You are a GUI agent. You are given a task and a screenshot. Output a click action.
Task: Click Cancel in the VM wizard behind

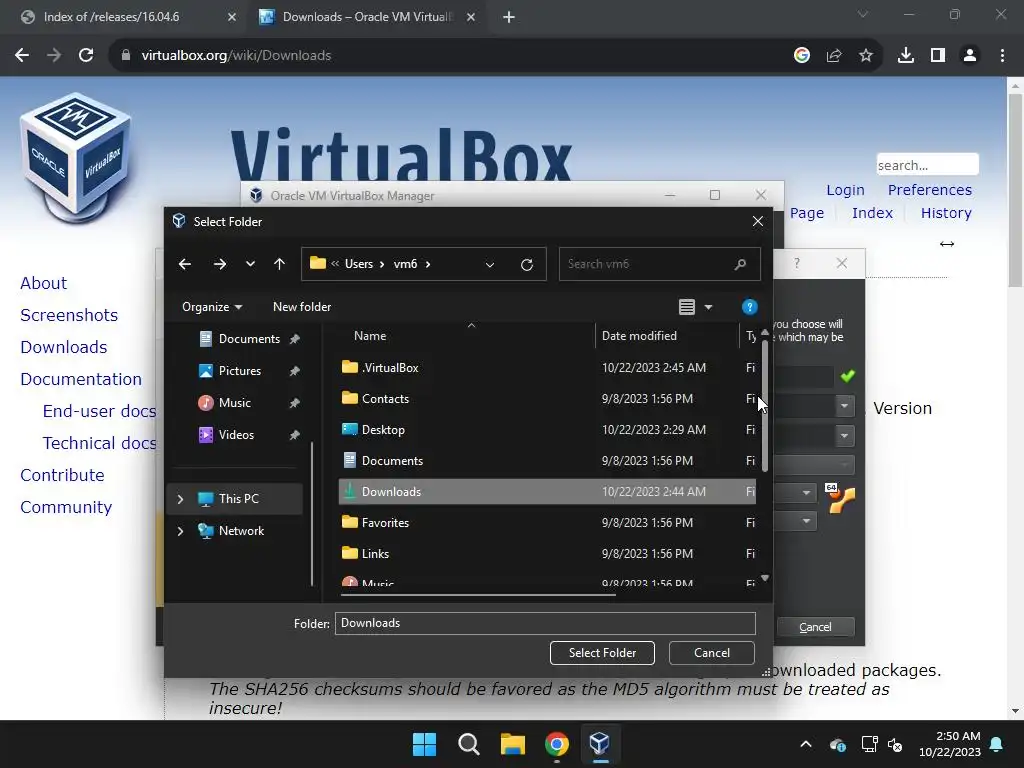815,627
